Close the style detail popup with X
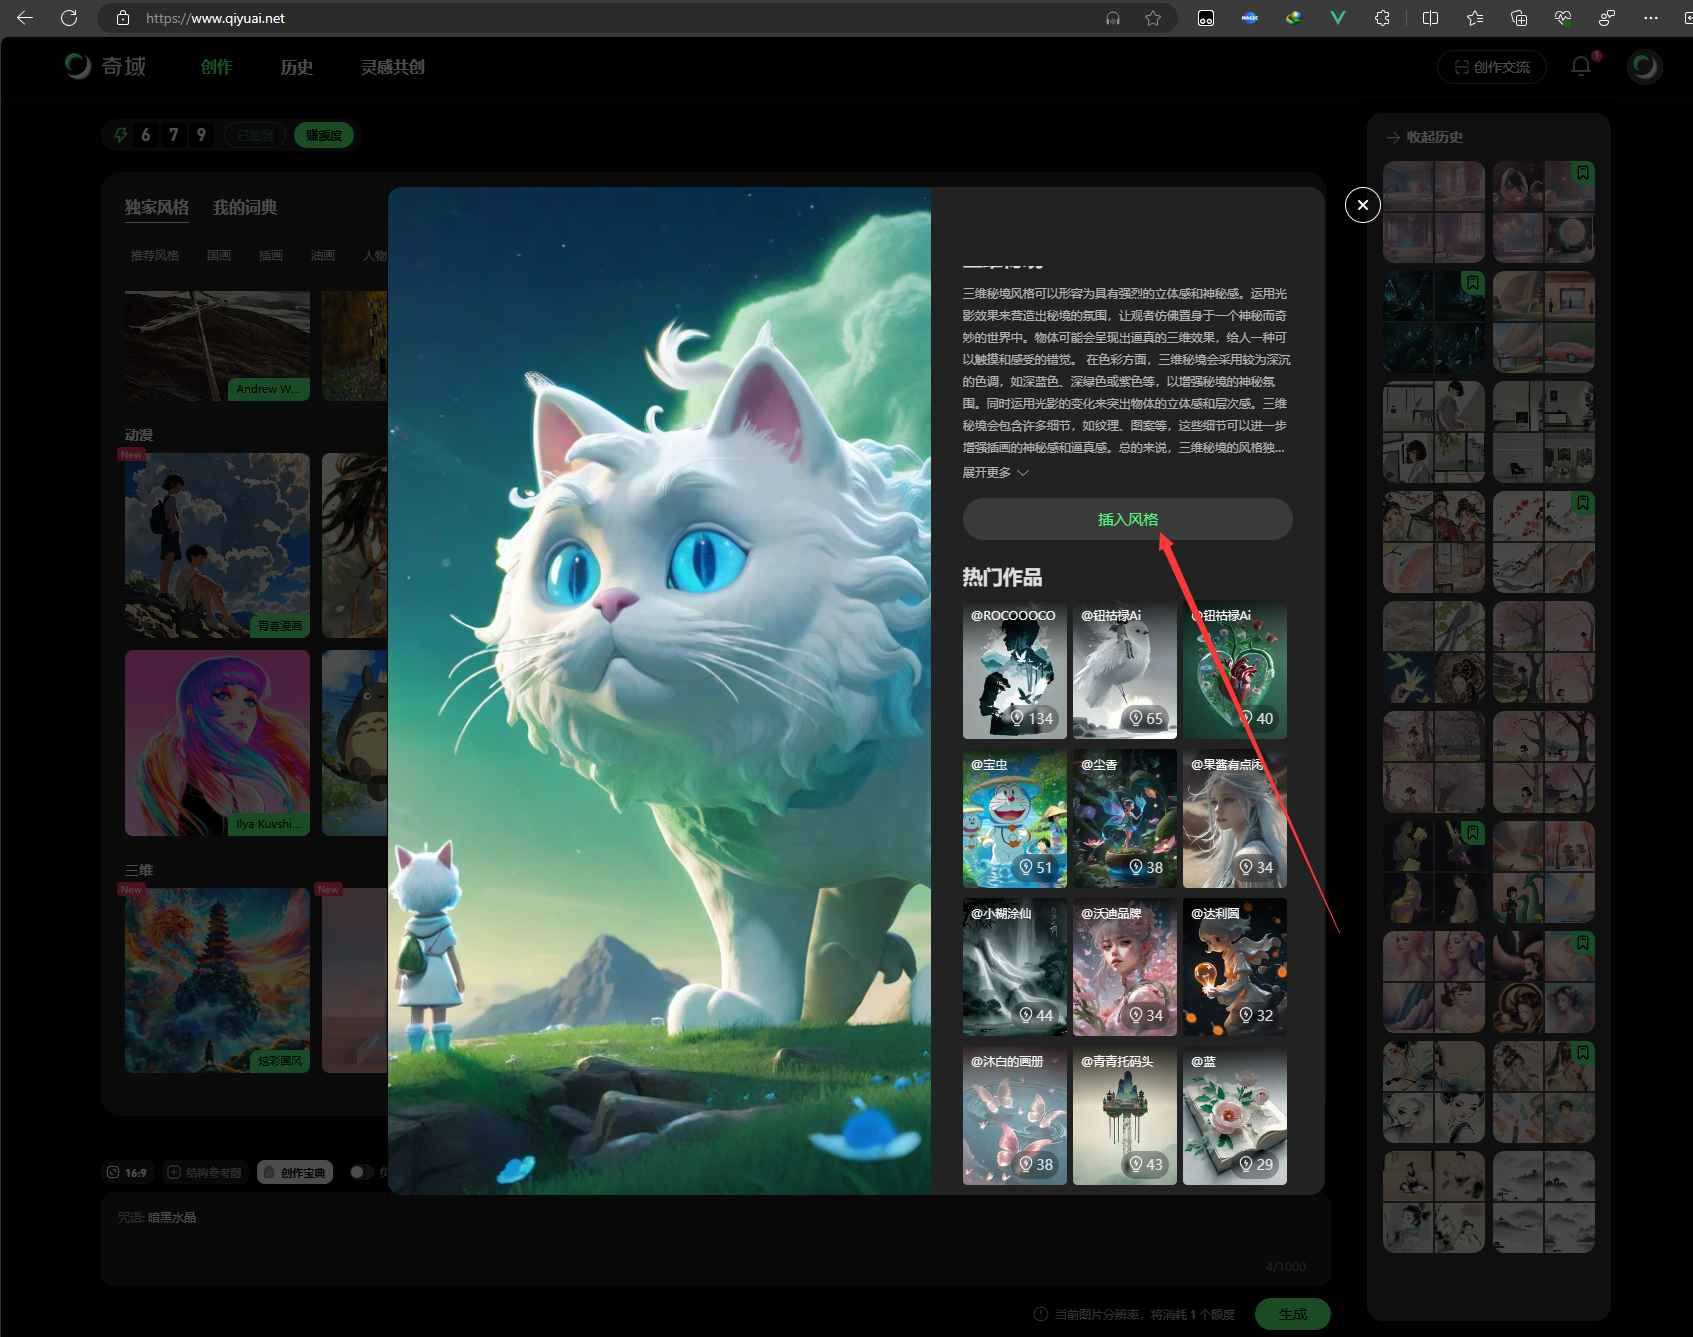 [1362, 205]
